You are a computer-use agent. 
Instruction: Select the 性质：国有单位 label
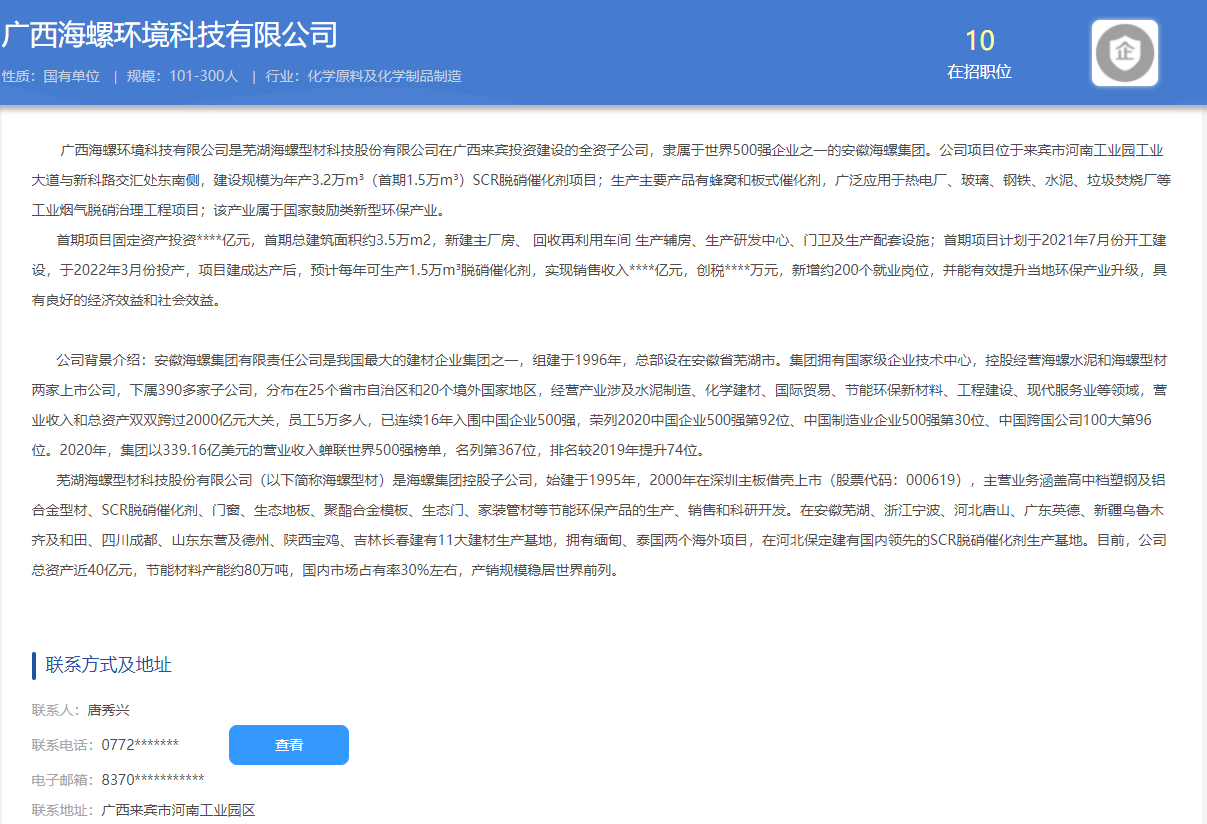51,76
